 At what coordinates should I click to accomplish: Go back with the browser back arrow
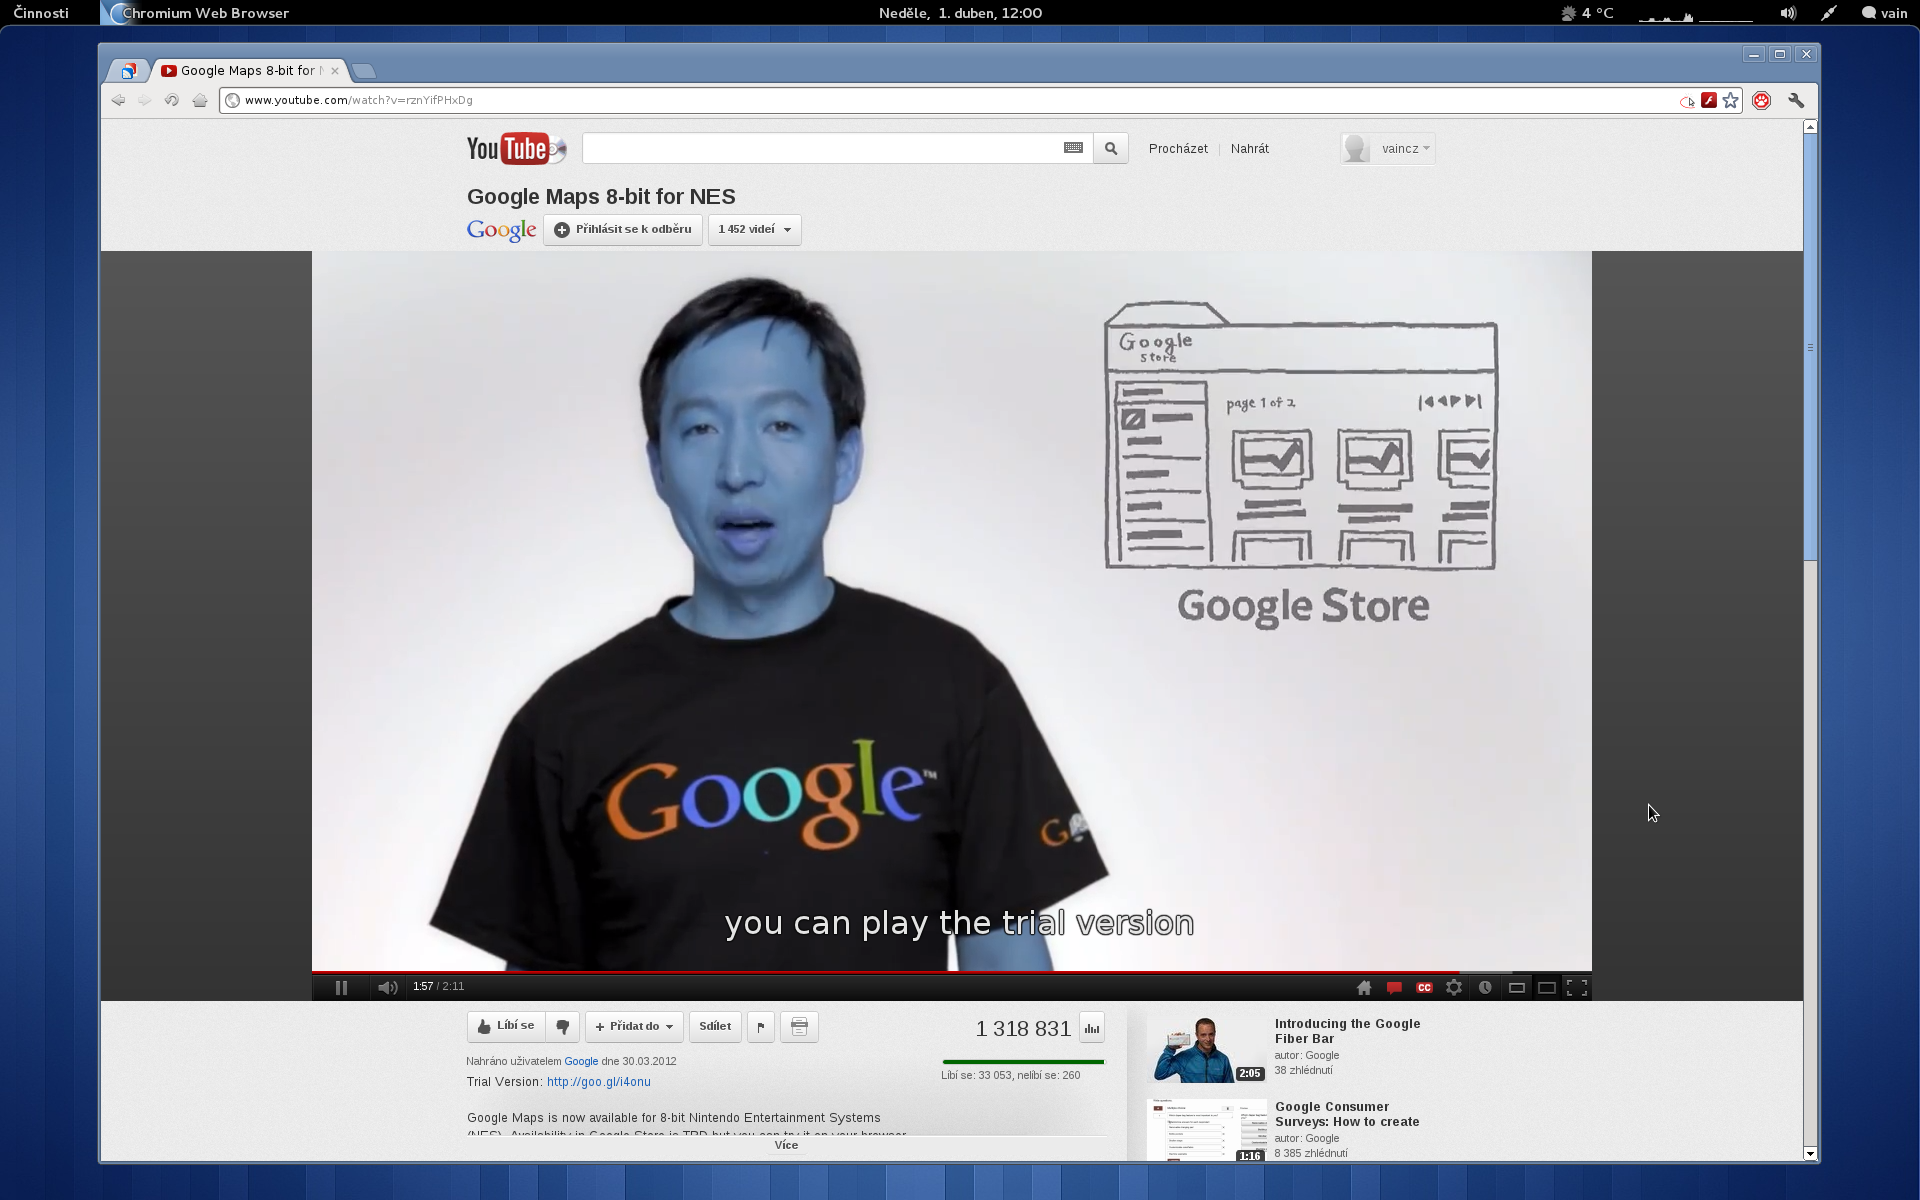(118, 100)
